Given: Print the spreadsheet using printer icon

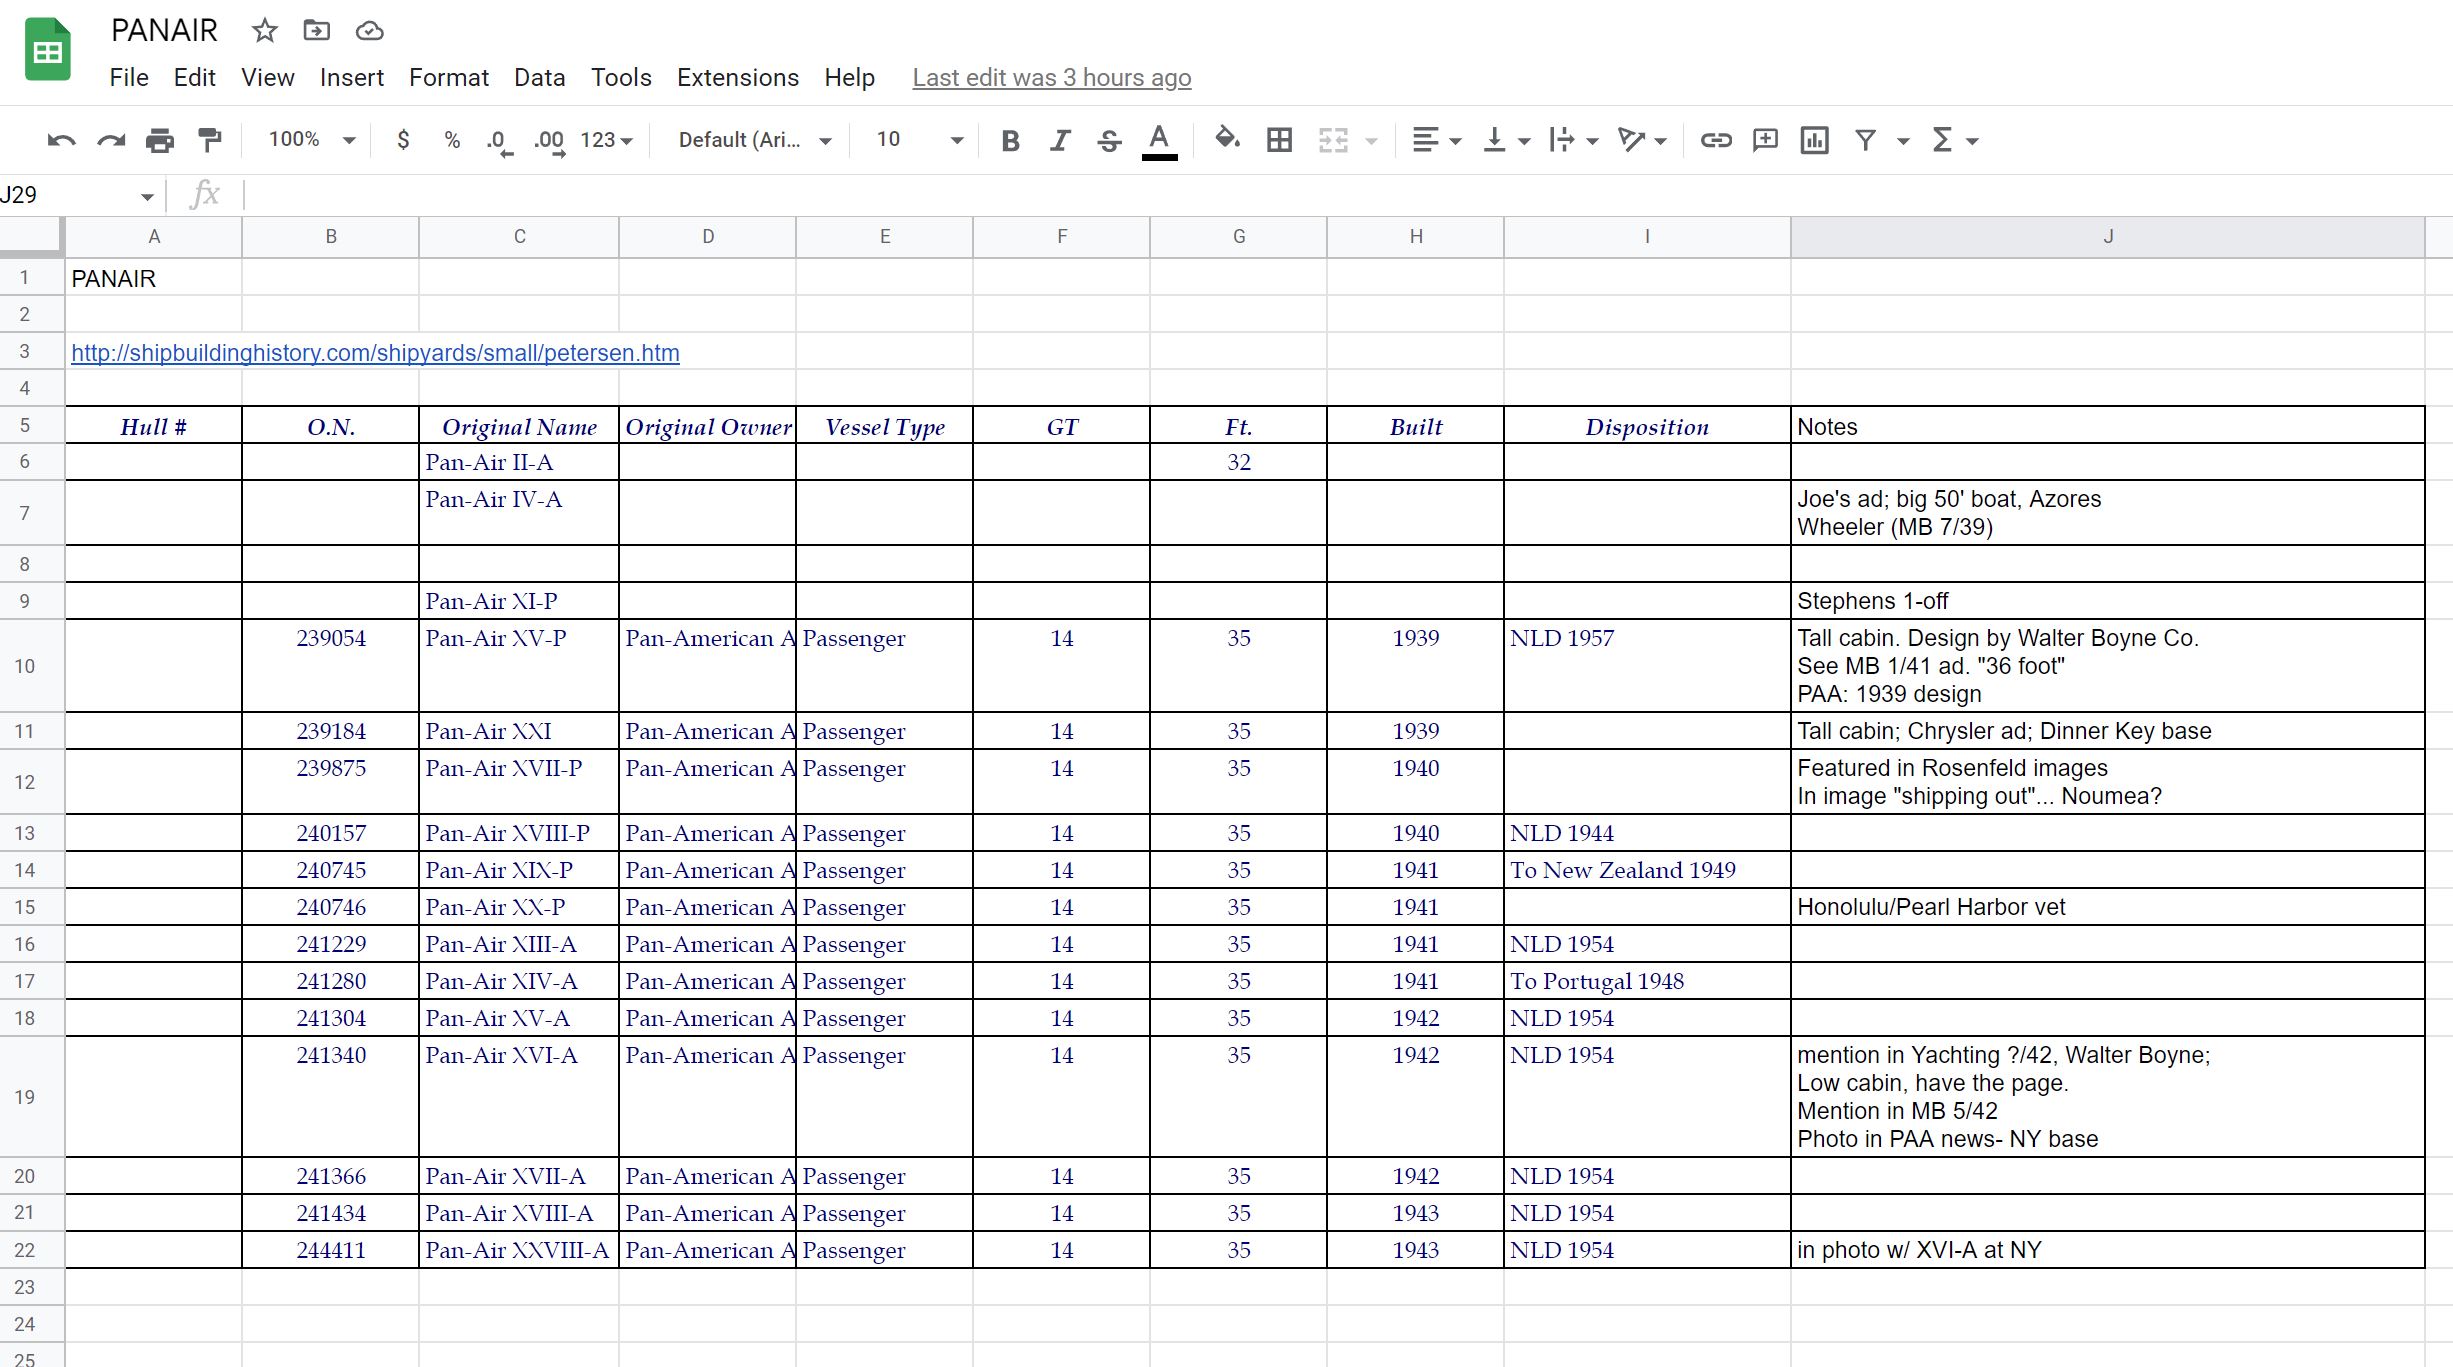Looking at the screenshot, I should pos(159,140).
